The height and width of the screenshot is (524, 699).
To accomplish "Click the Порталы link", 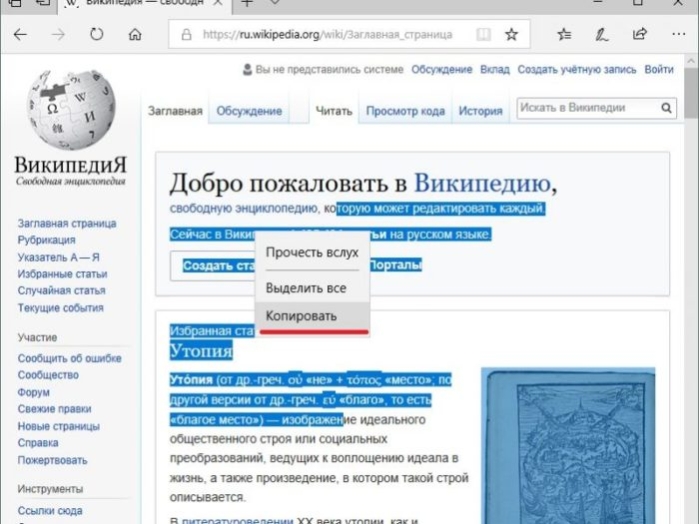I will point(395,265).
